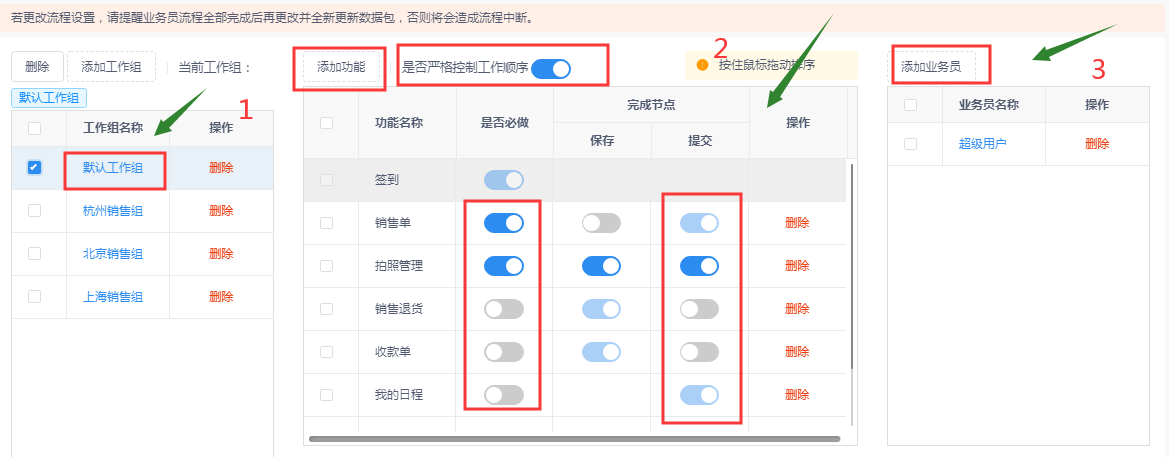Click the horizontal scrollbar under function table
1169x457 pixels.
click(574, 439)
